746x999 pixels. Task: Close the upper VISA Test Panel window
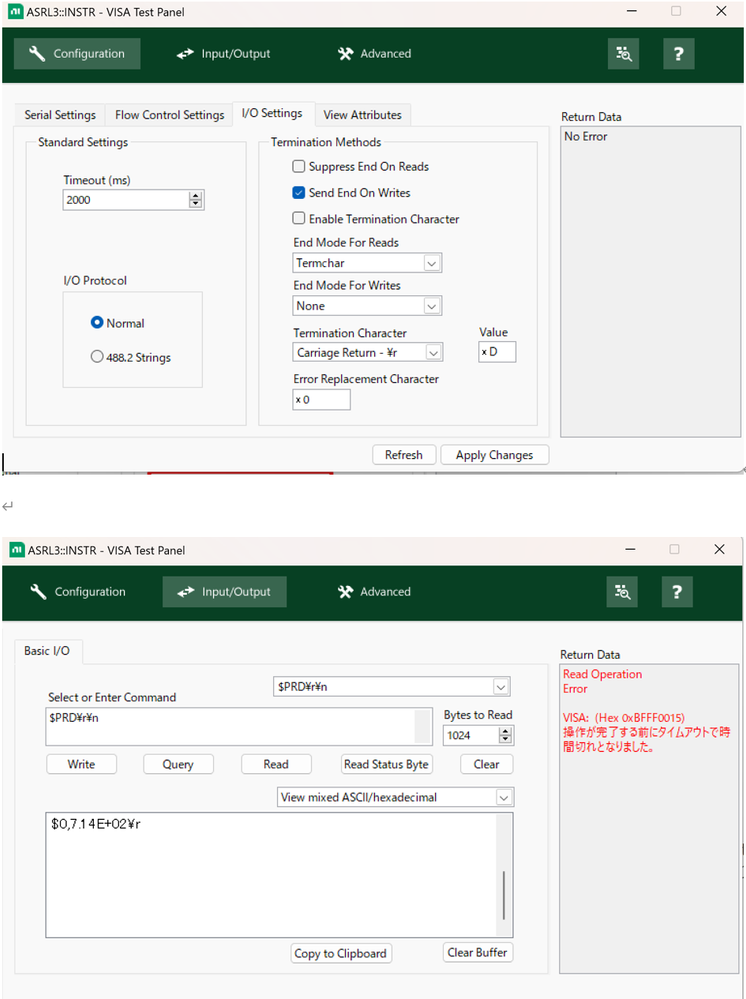point(721,11)
